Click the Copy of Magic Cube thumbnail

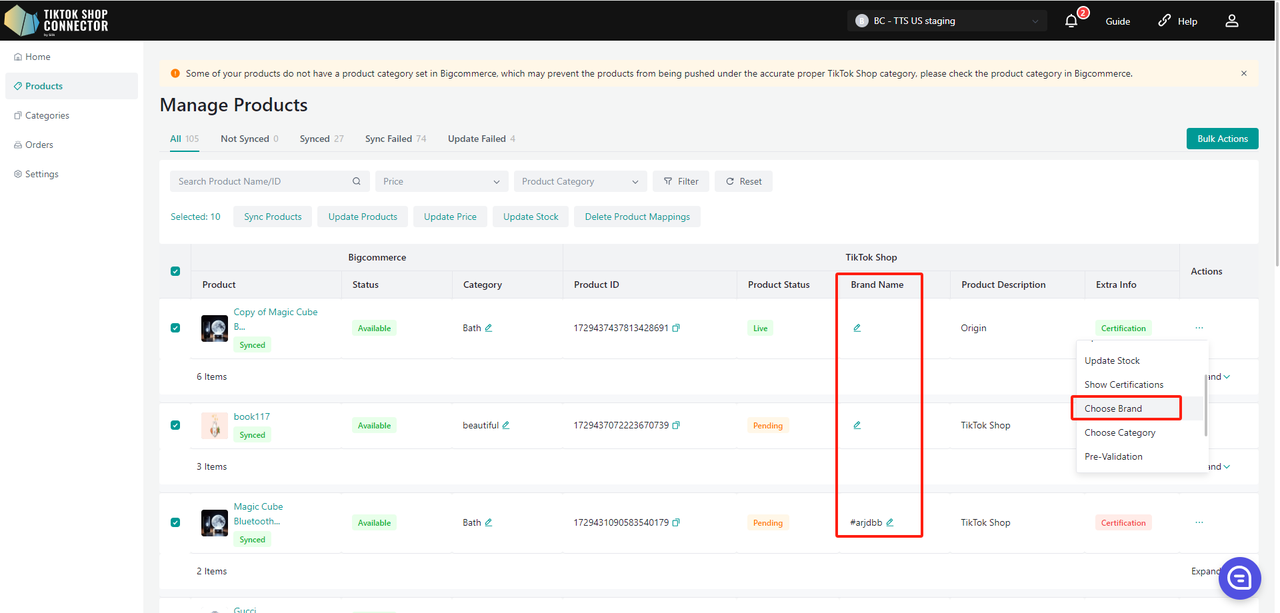(214, 328)
